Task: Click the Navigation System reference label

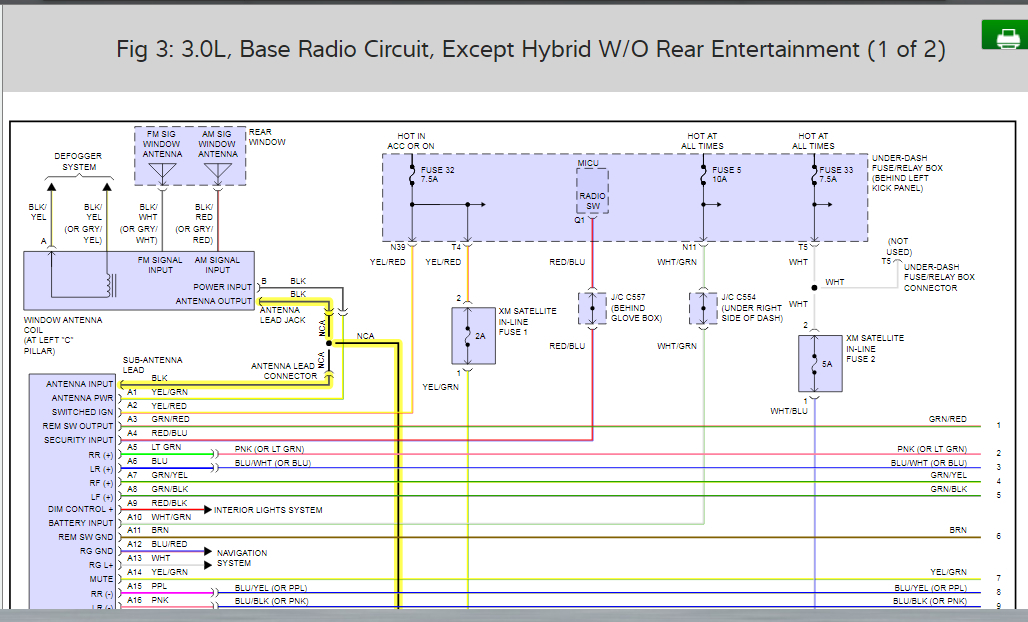Action: pos(241,558)
